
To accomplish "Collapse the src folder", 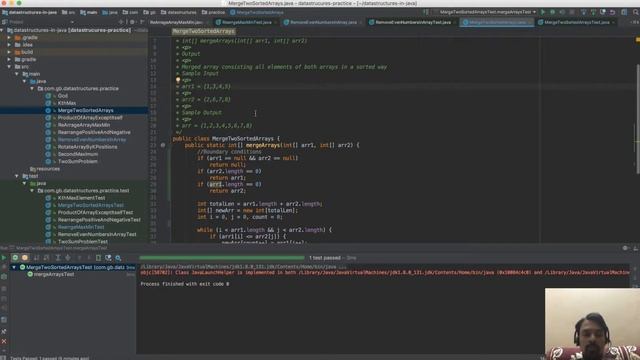I will coord(9,67).
